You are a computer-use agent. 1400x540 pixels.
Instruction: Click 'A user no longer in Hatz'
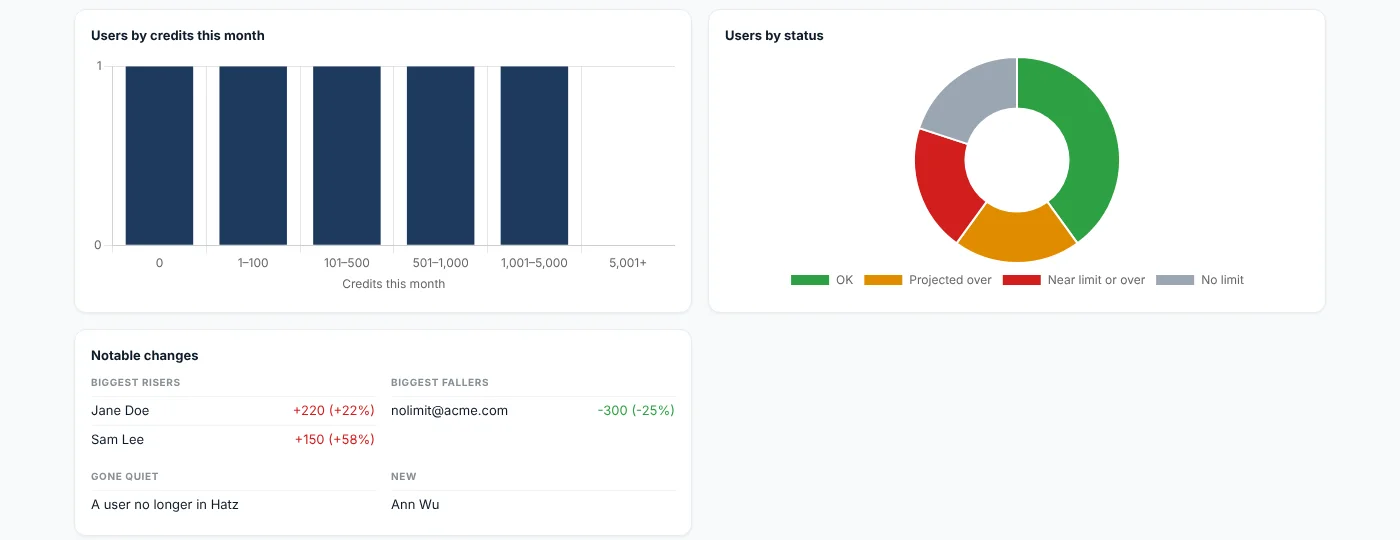pyautogui.click(x=165, y=504)
